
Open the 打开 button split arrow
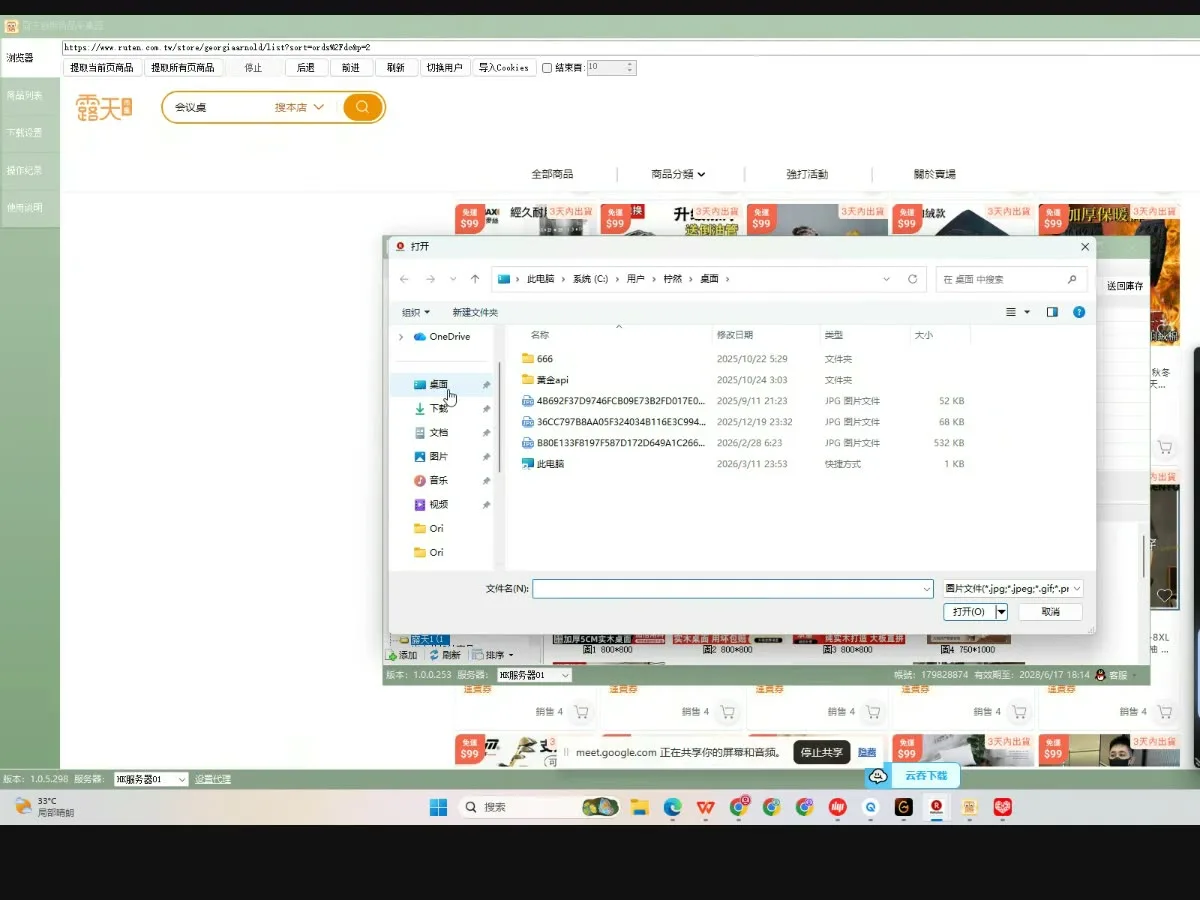[1001, 612]
